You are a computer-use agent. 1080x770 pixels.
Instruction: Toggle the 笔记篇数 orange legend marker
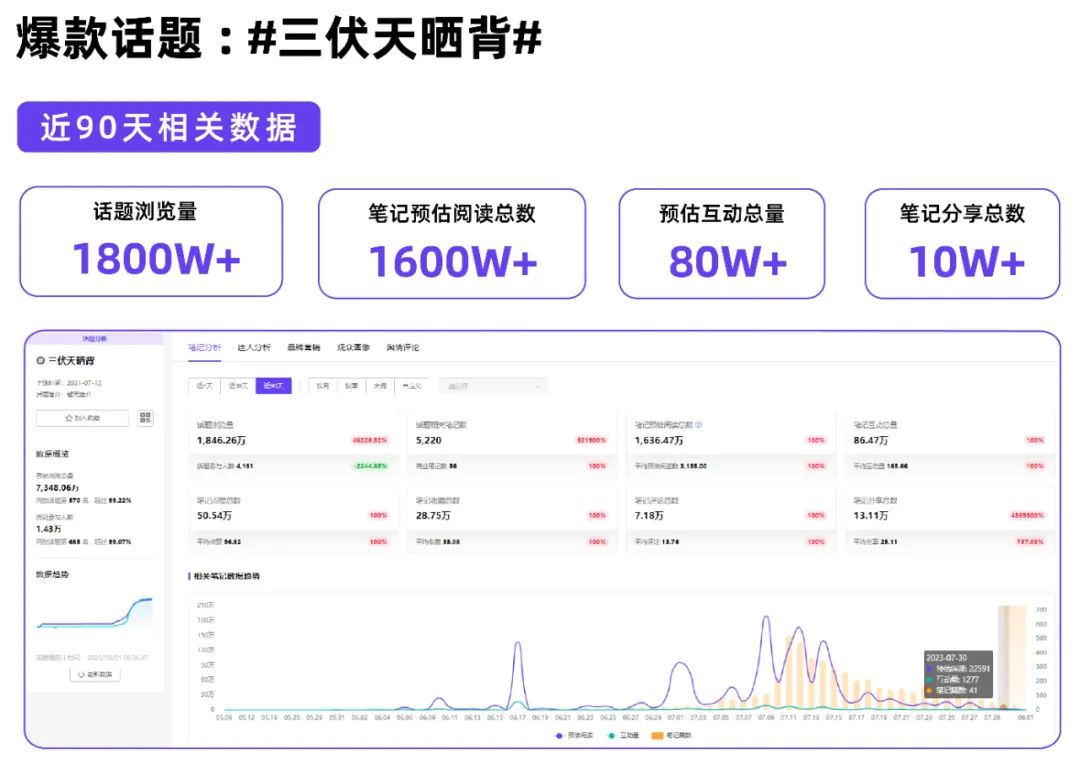click(x=659, y=735)
